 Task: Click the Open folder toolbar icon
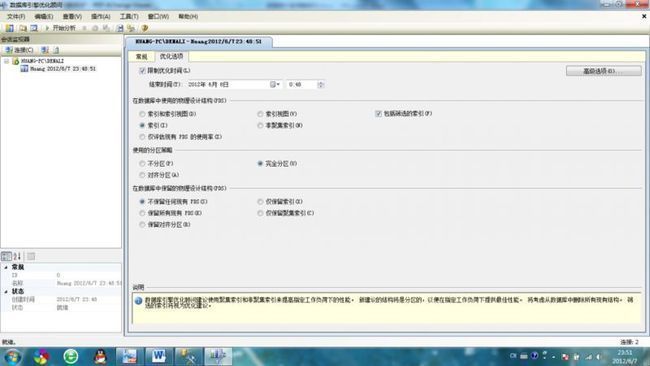[23, 28]
